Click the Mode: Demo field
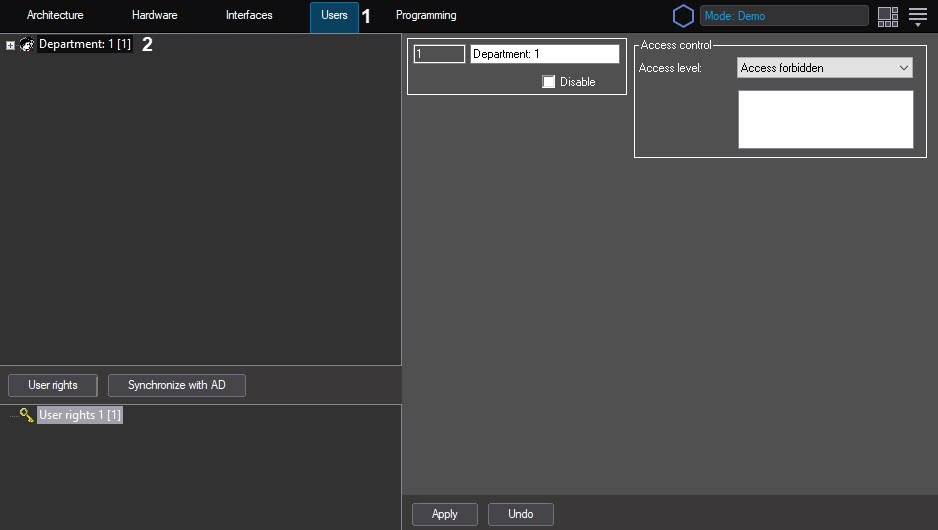The image size is (938, 530). tap(784, 16)
